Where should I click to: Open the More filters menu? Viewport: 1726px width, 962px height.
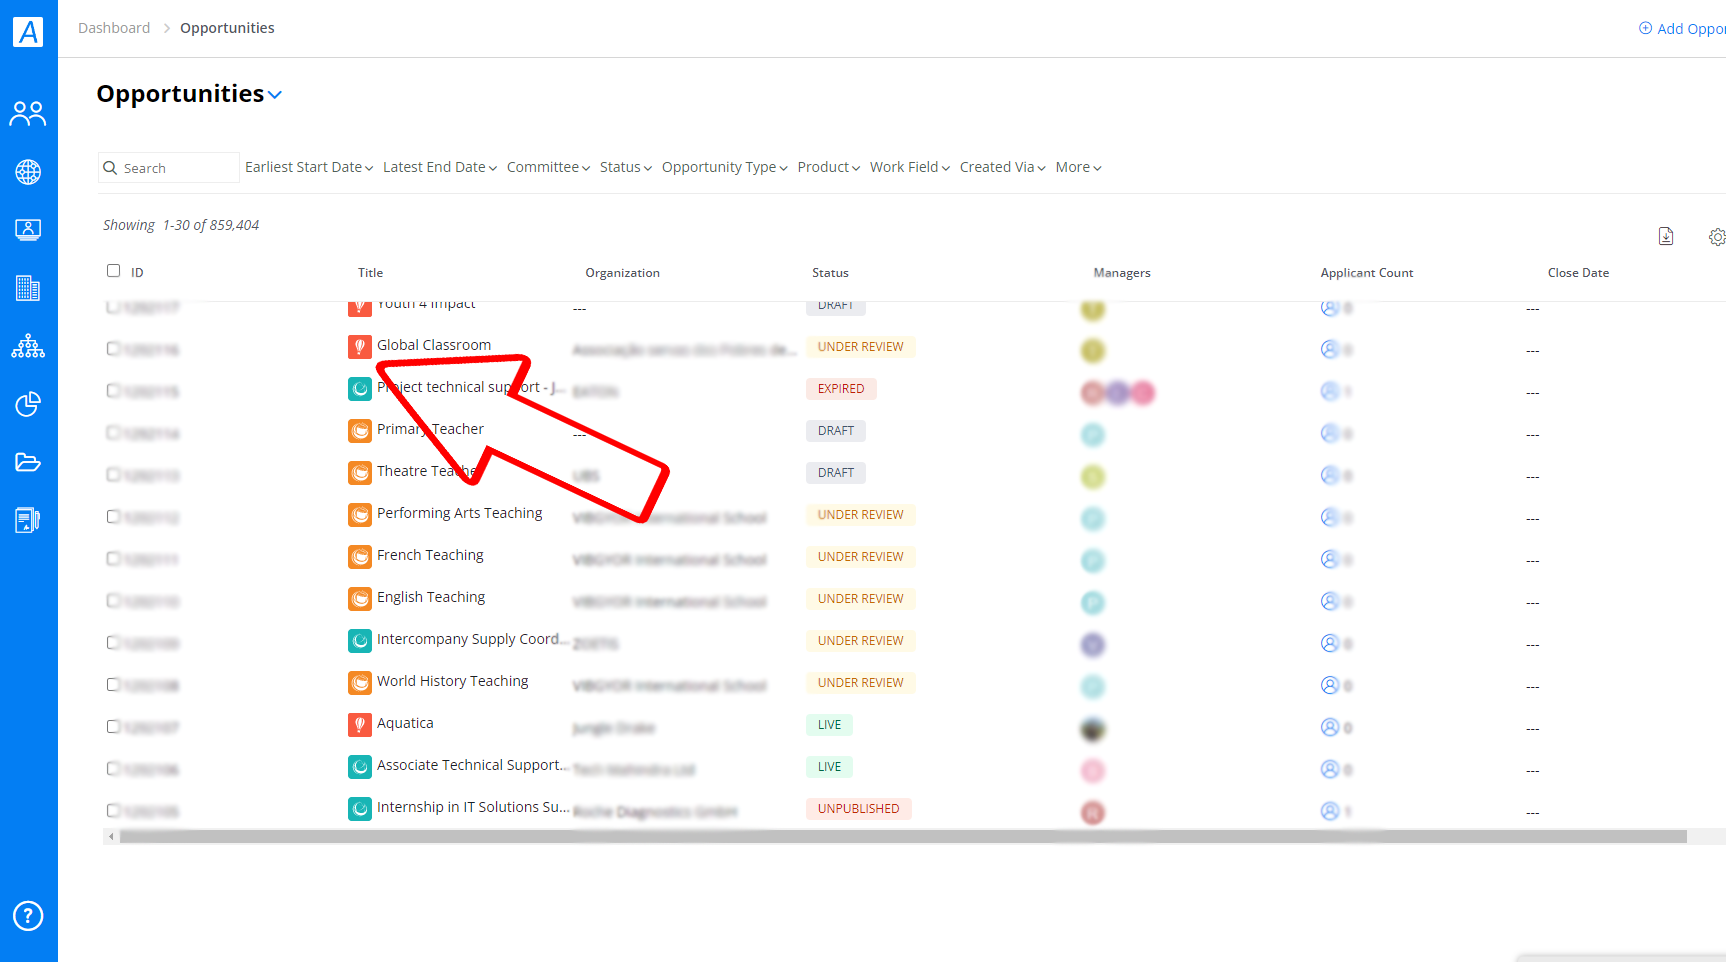pos(1078,167)
